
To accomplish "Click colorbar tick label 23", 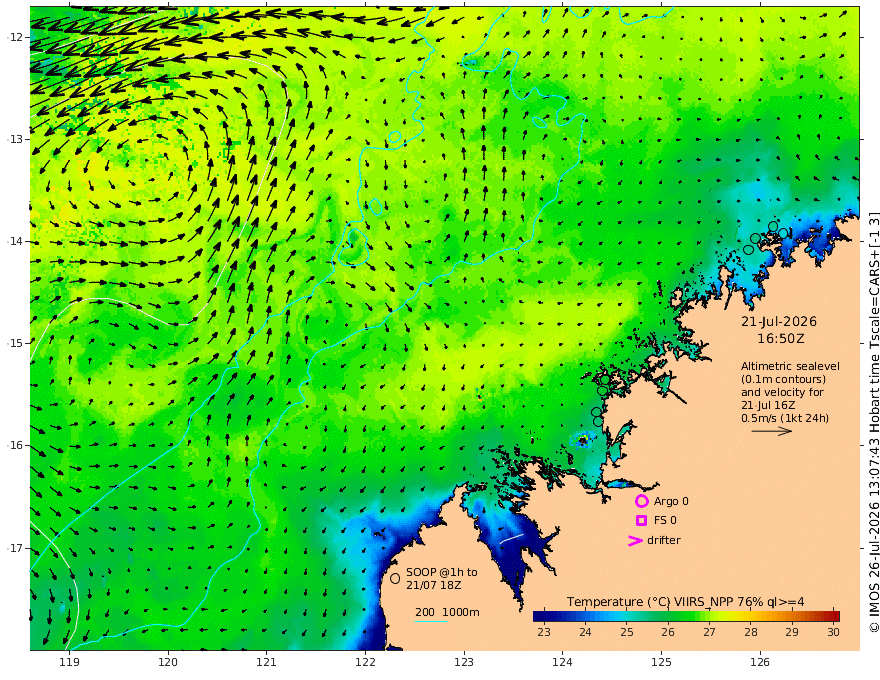I will 544,632.
